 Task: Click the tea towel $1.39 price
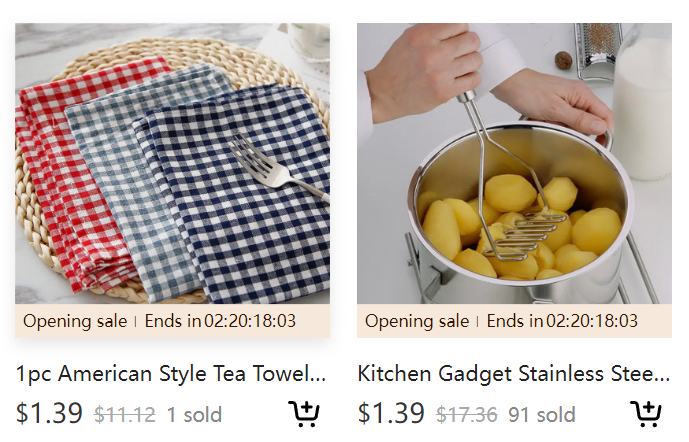click(x=49, y=413)
